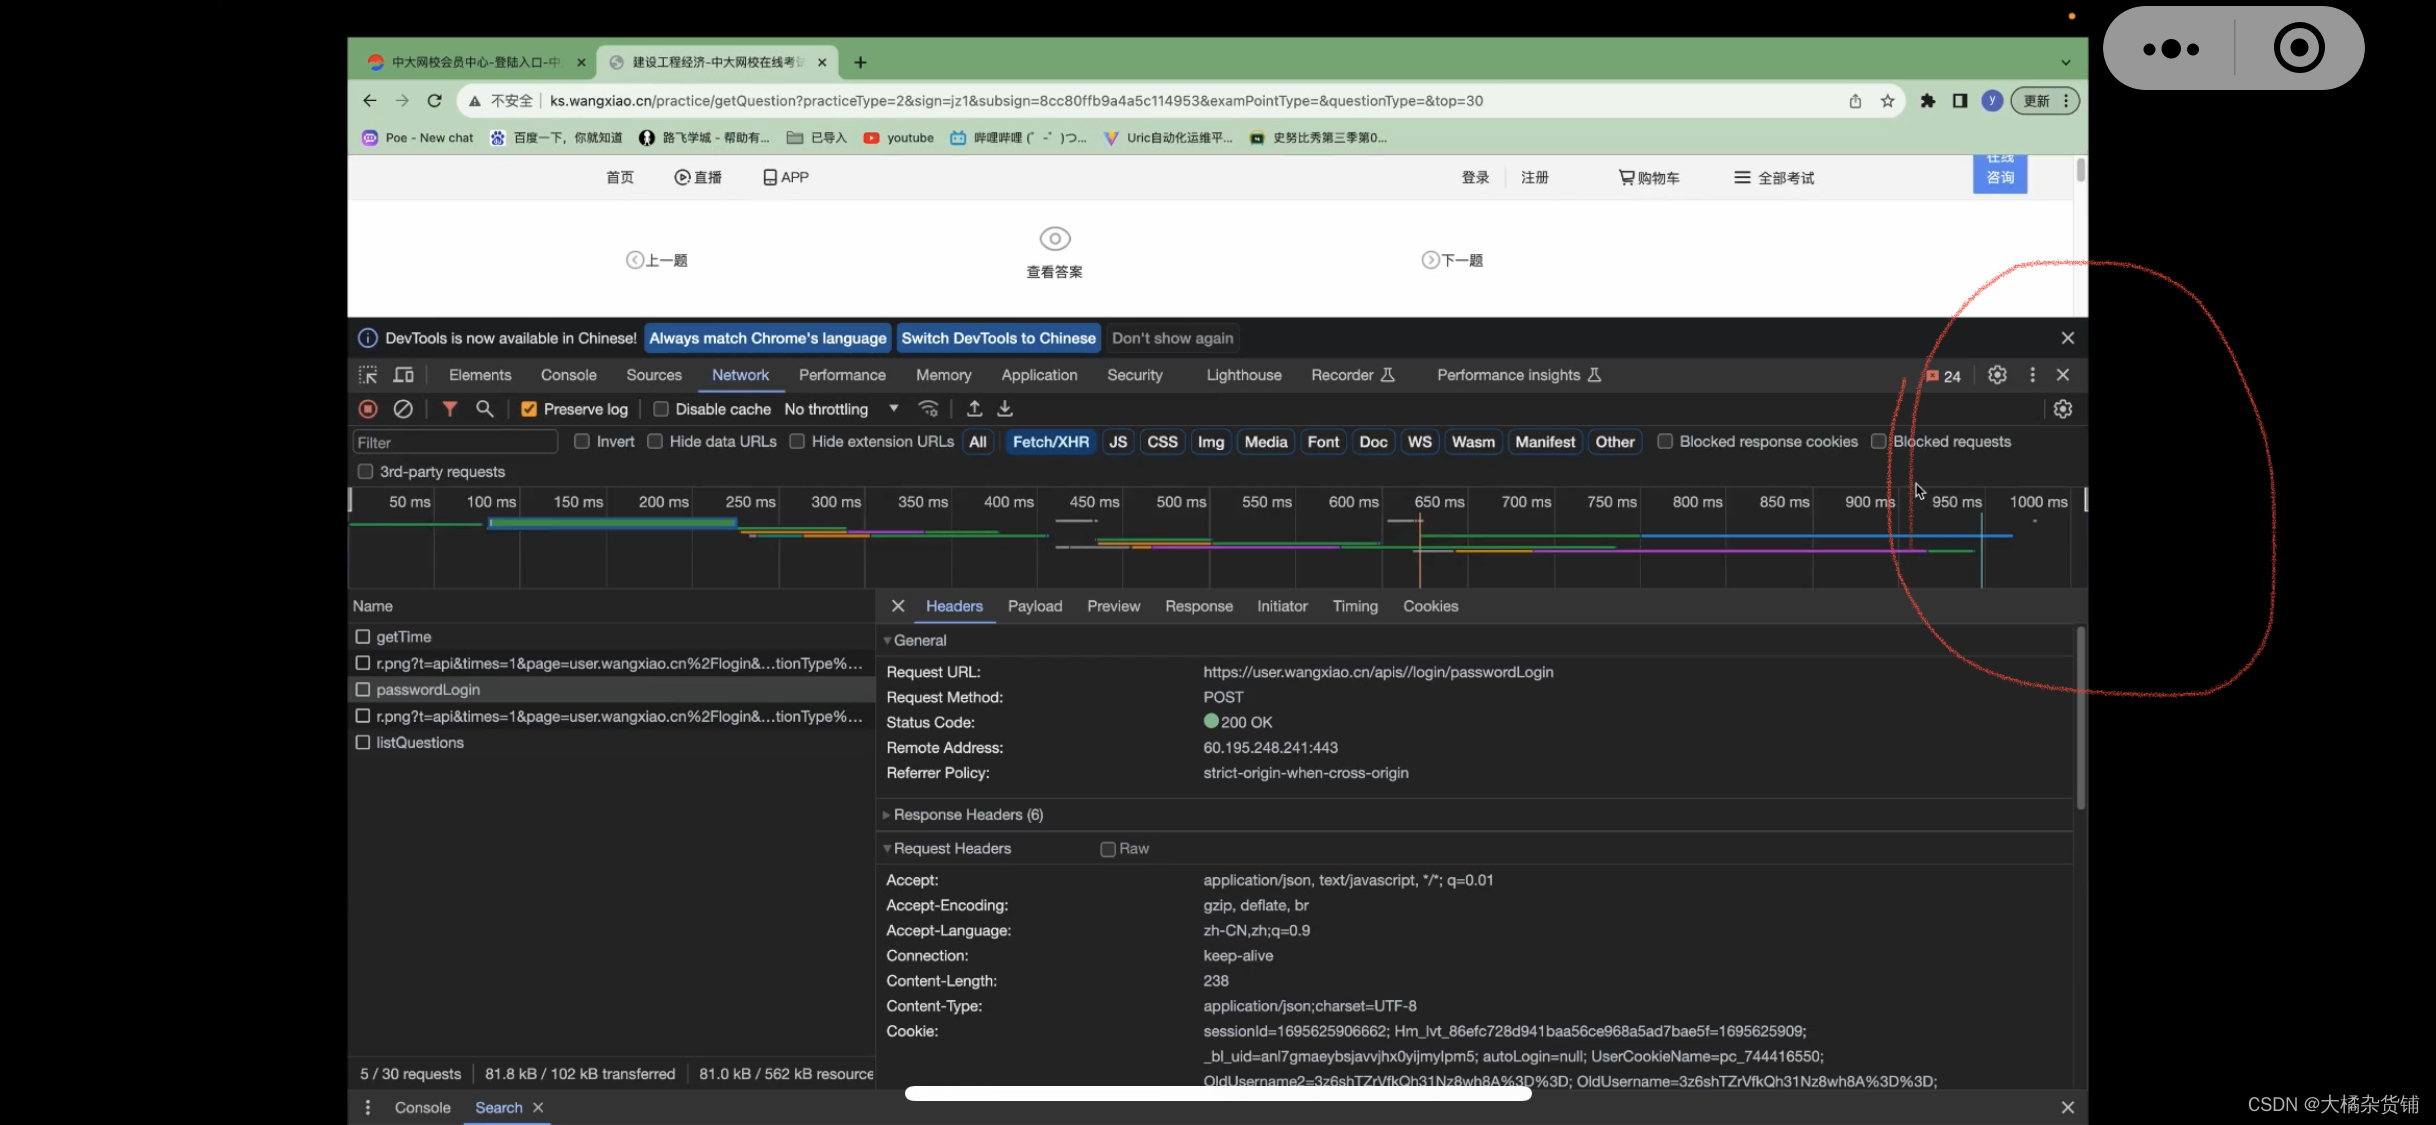This screenshot has height=1125, width=2436.
Task: Click the 查看答案 eye icon
Action: (x=1055, y=239)
